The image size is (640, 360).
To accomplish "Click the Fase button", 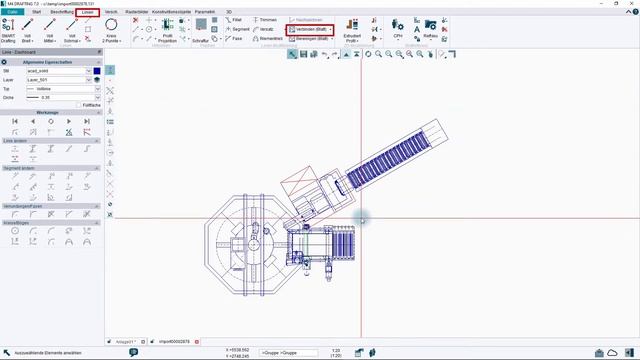I will pos(234,38).
